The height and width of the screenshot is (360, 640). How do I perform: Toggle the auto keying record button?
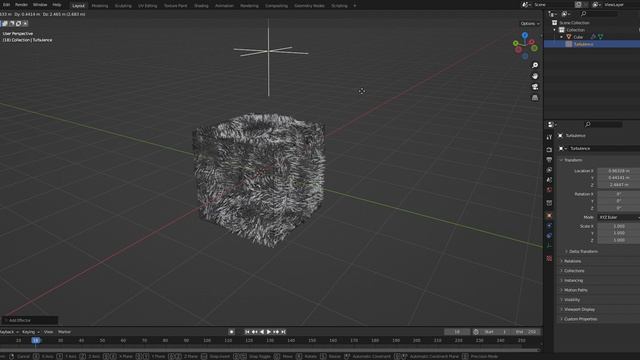click(231, 332)
